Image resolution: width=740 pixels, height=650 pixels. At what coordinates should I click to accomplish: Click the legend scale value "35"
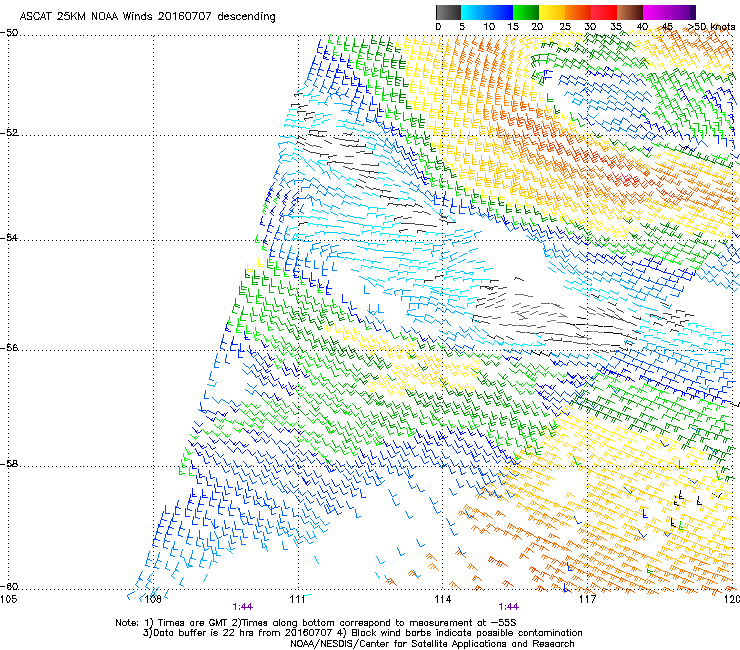coord(616,27)
